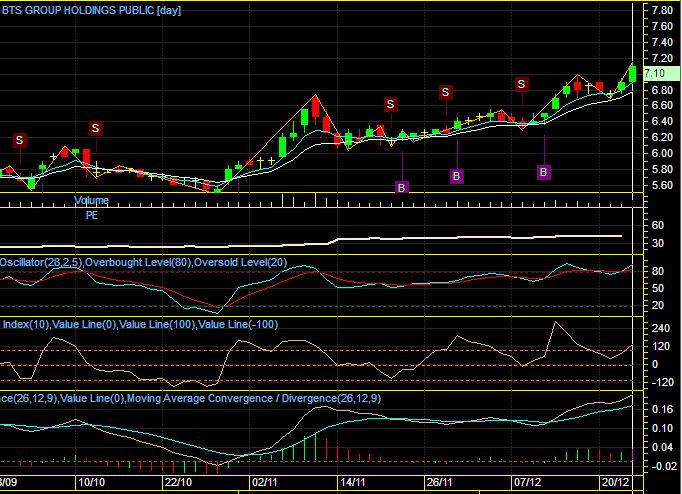Select the Oscillator(28,2,5) indicator heading
This screenshot has height=494, width=682.
pos(41,262)
